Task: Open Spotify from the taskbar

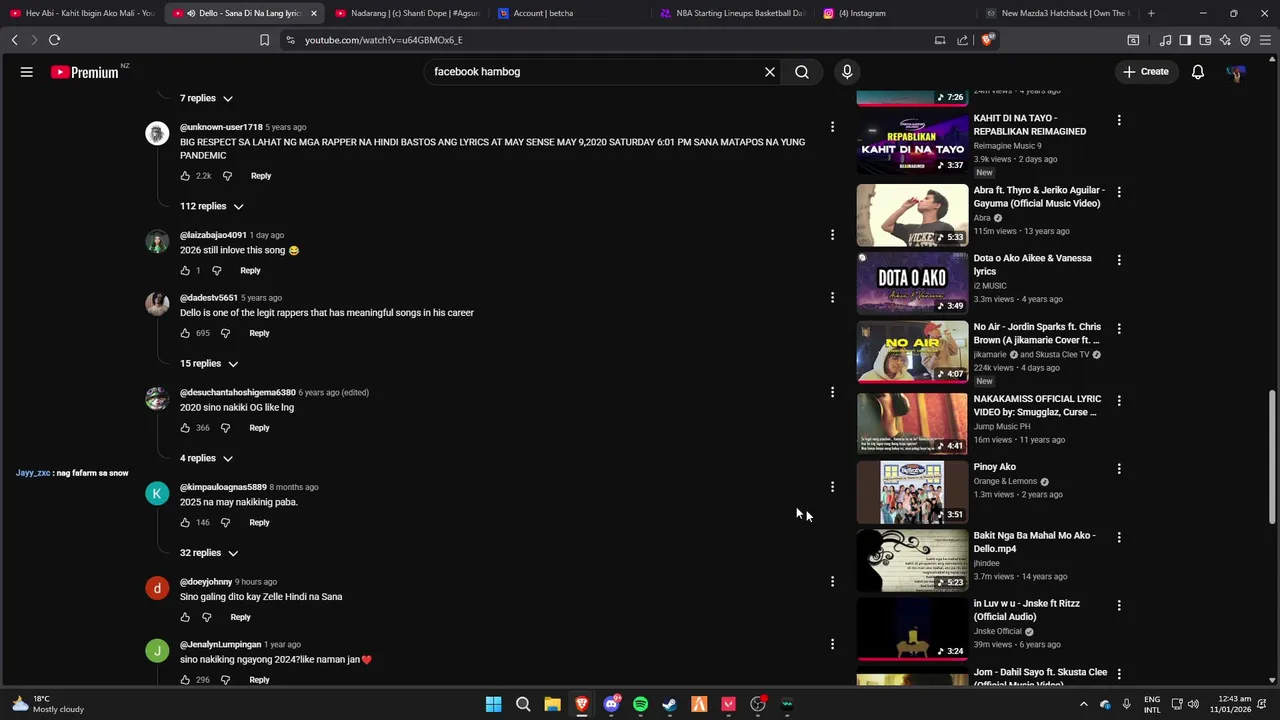Action: (x=640, y=705)
